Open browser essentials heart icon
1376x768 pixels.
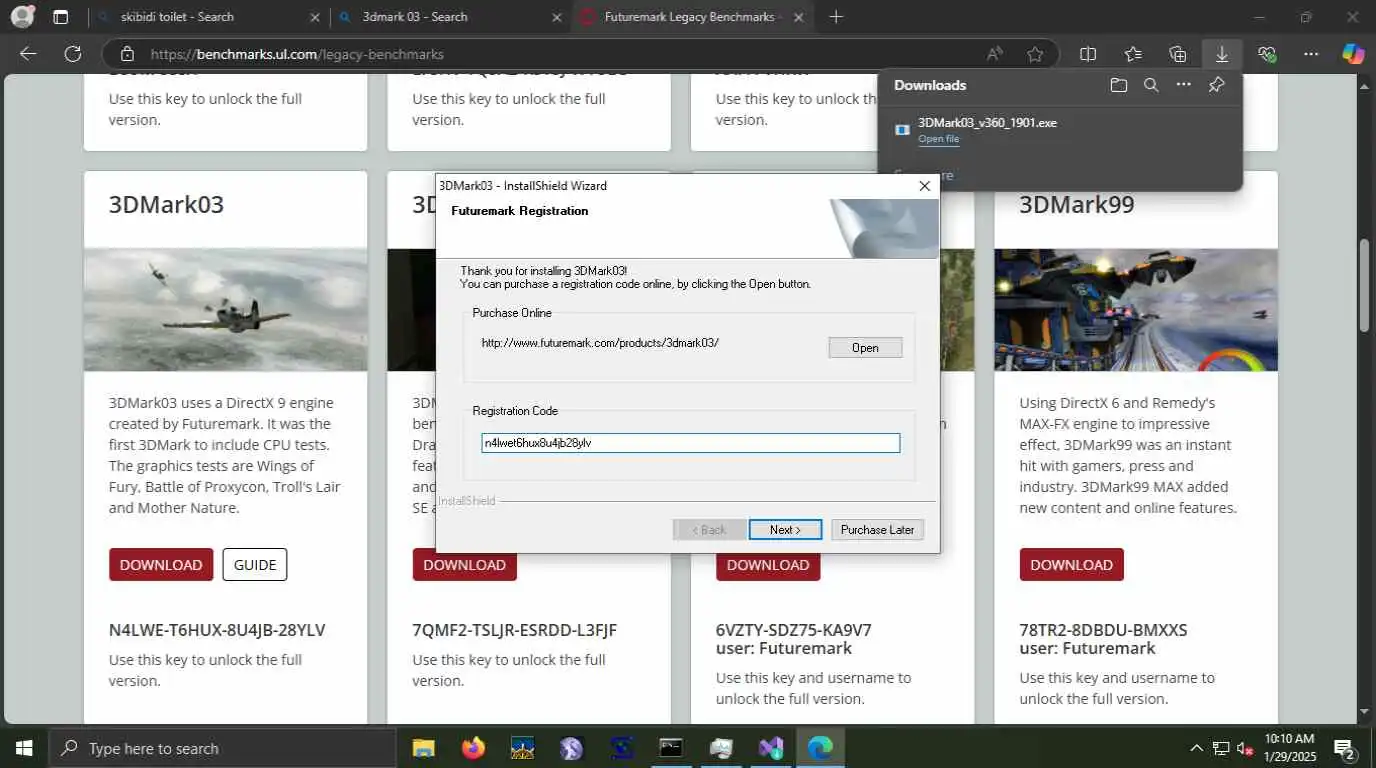[1267, 54]
